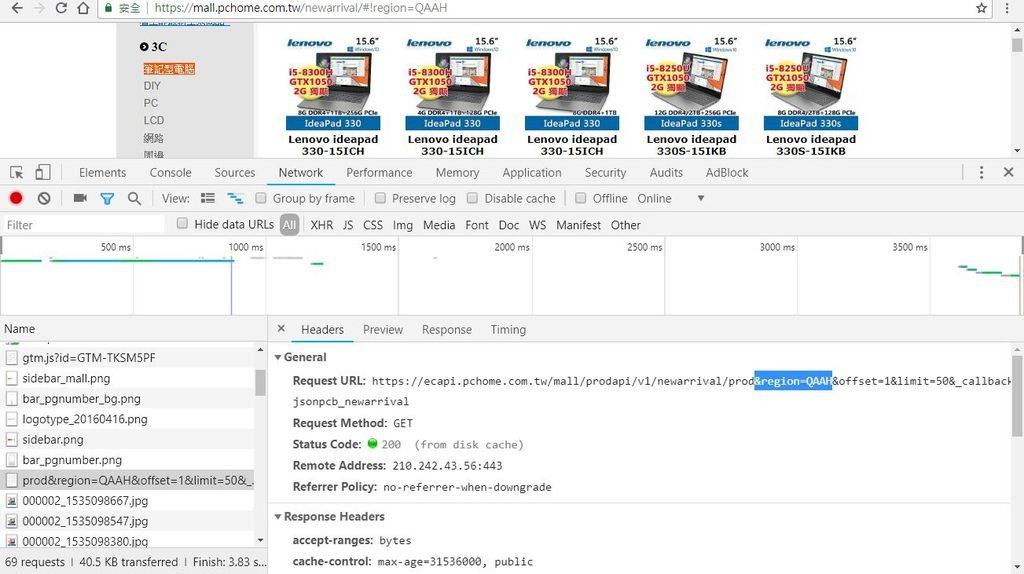Check Disable cache option
The width and height of the screenshot is (1024, 574).
472,198
